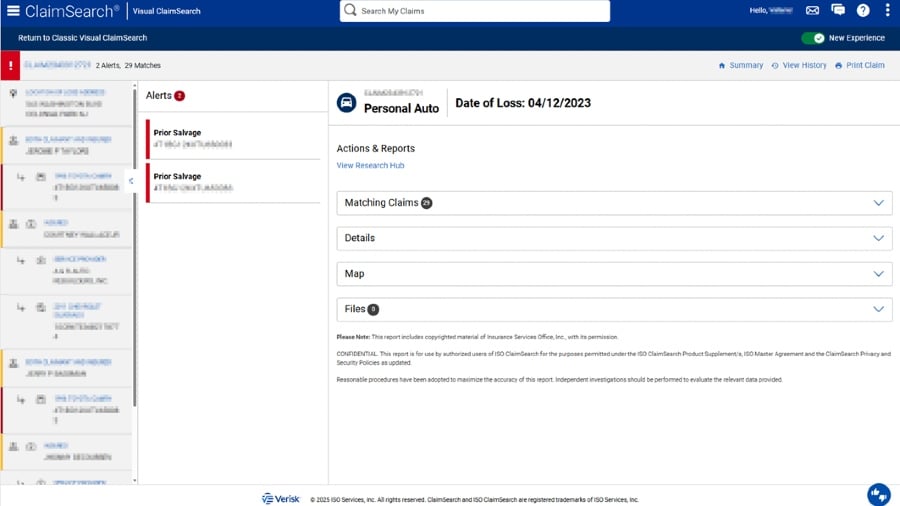Select the Service Provider sidebar entry
The height and width of the screenshot is (506, 900).
pyautogui.click(x=67, y=270)
